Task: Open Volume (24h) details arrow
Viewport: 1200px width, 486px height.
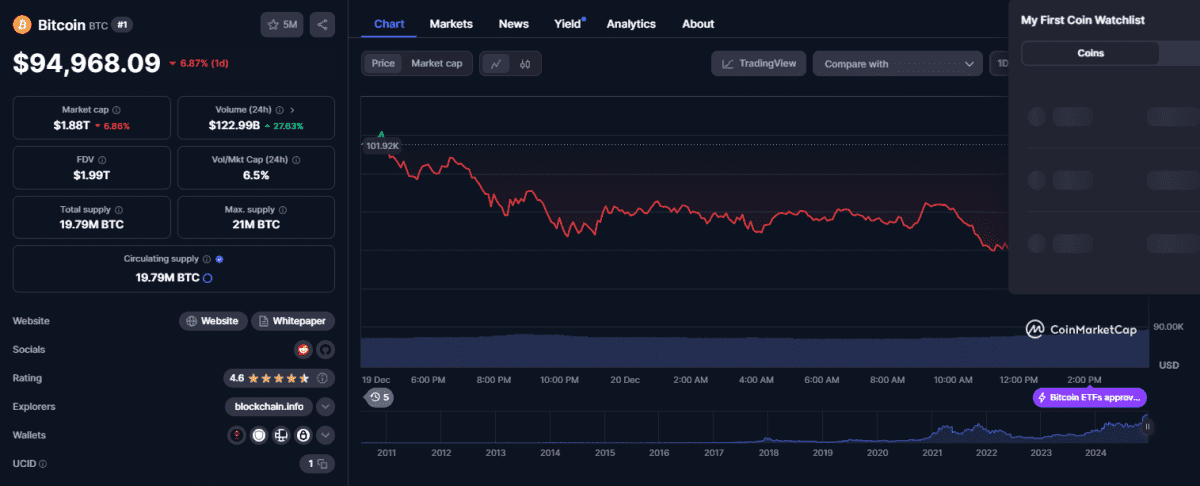Action: [x=292, y=110]
